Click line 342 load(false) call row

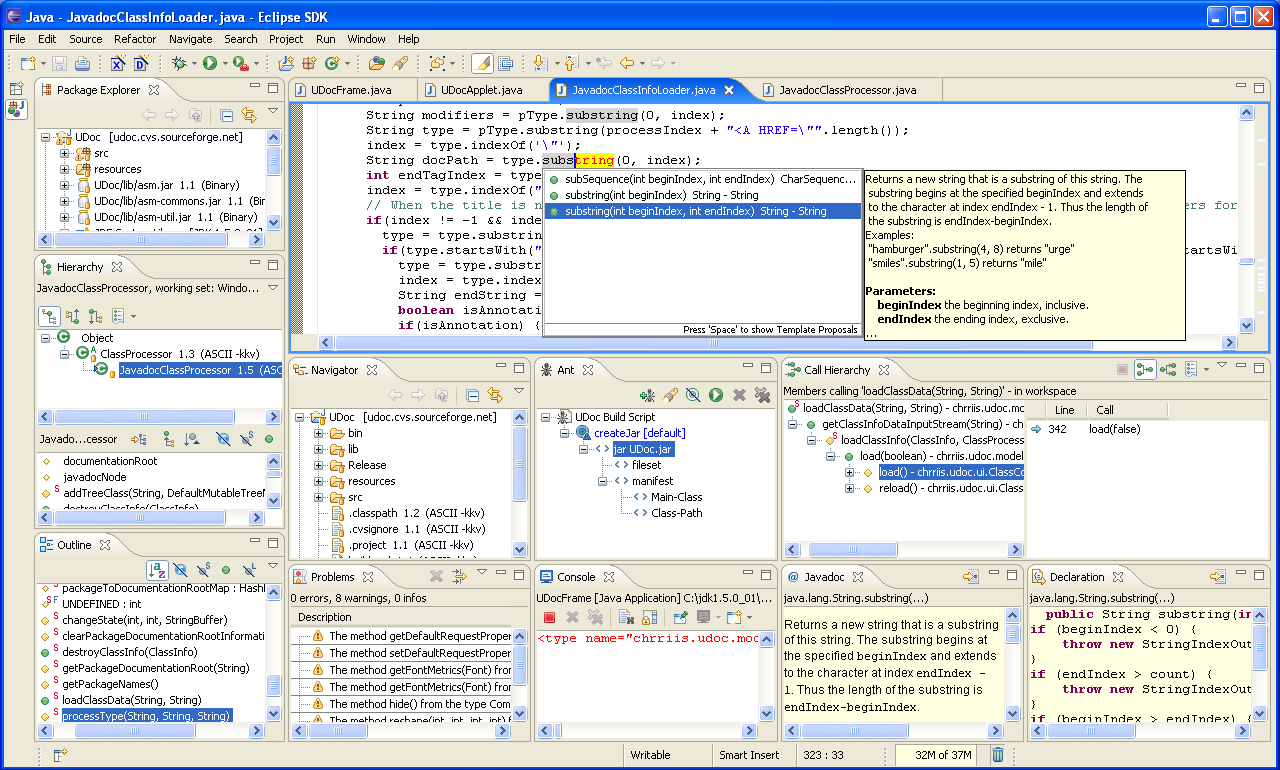pos(1148,429)
